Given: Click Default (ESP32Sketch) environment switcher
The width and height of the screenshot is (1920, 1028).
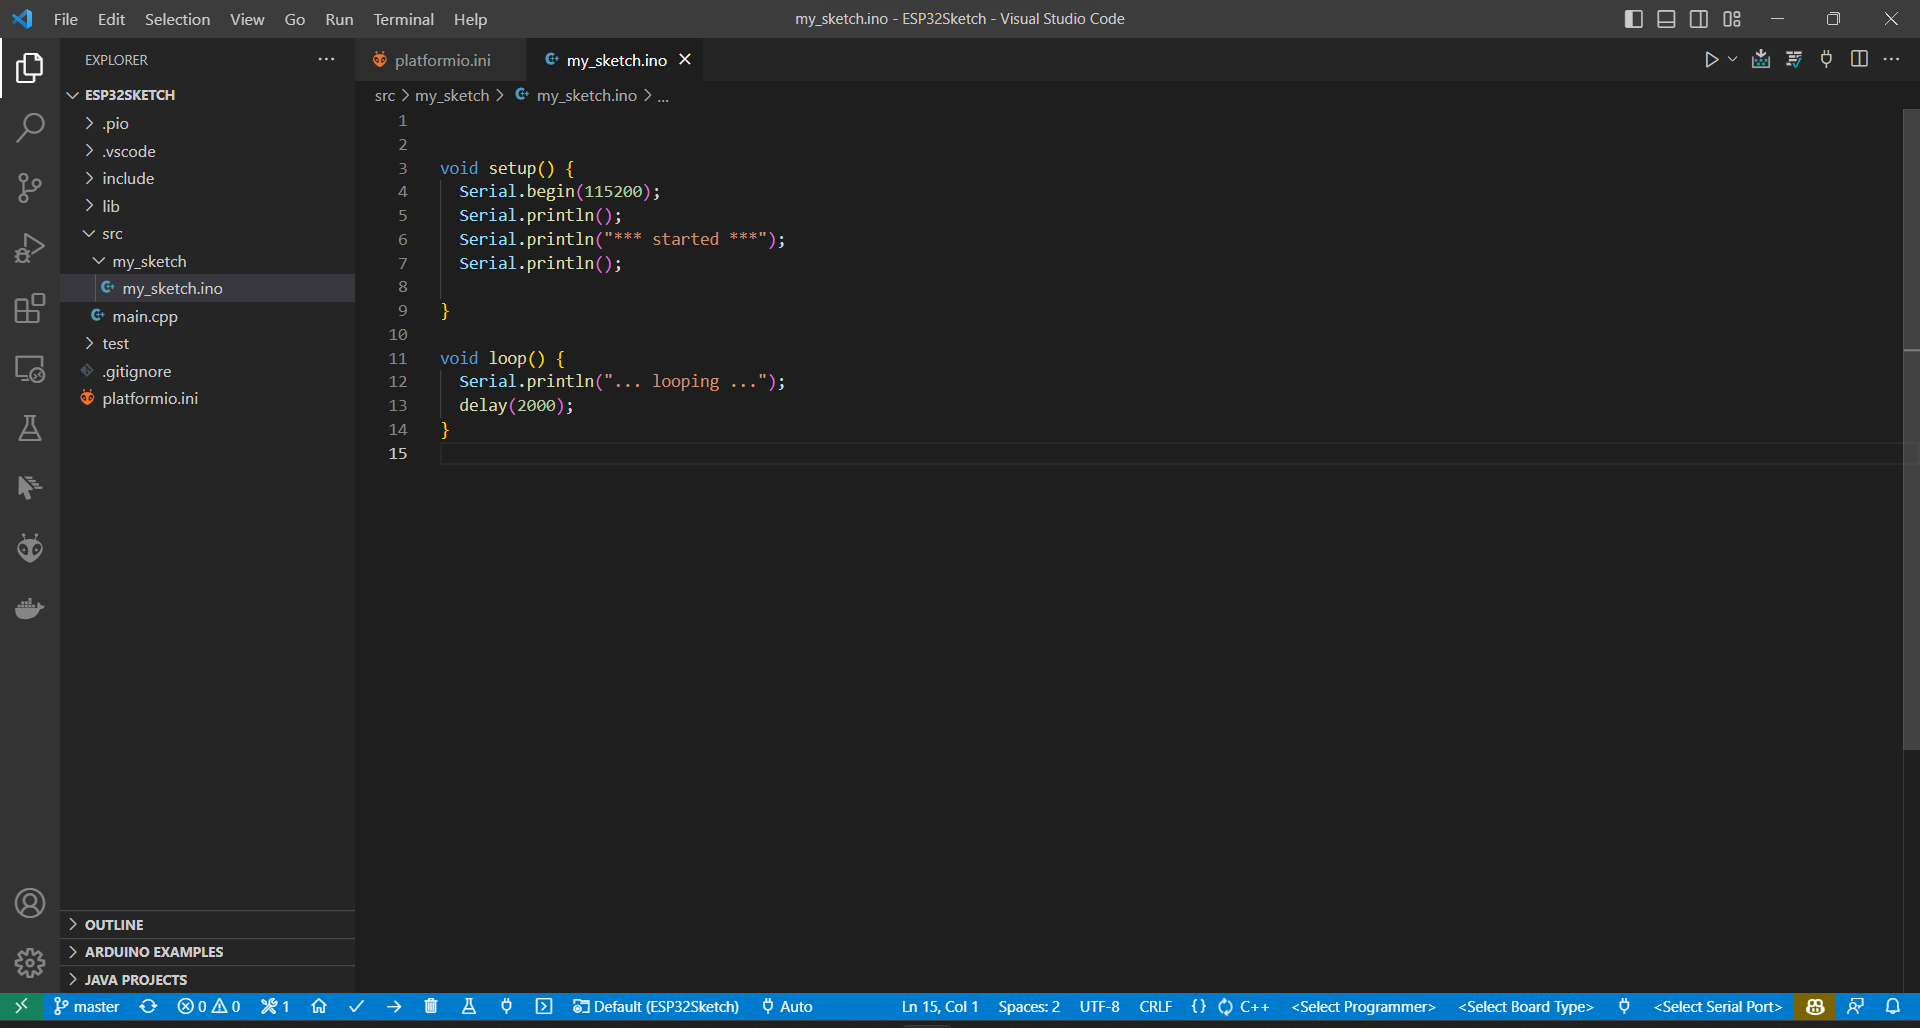Looking at the screenshot, I should coord(656,1006).
